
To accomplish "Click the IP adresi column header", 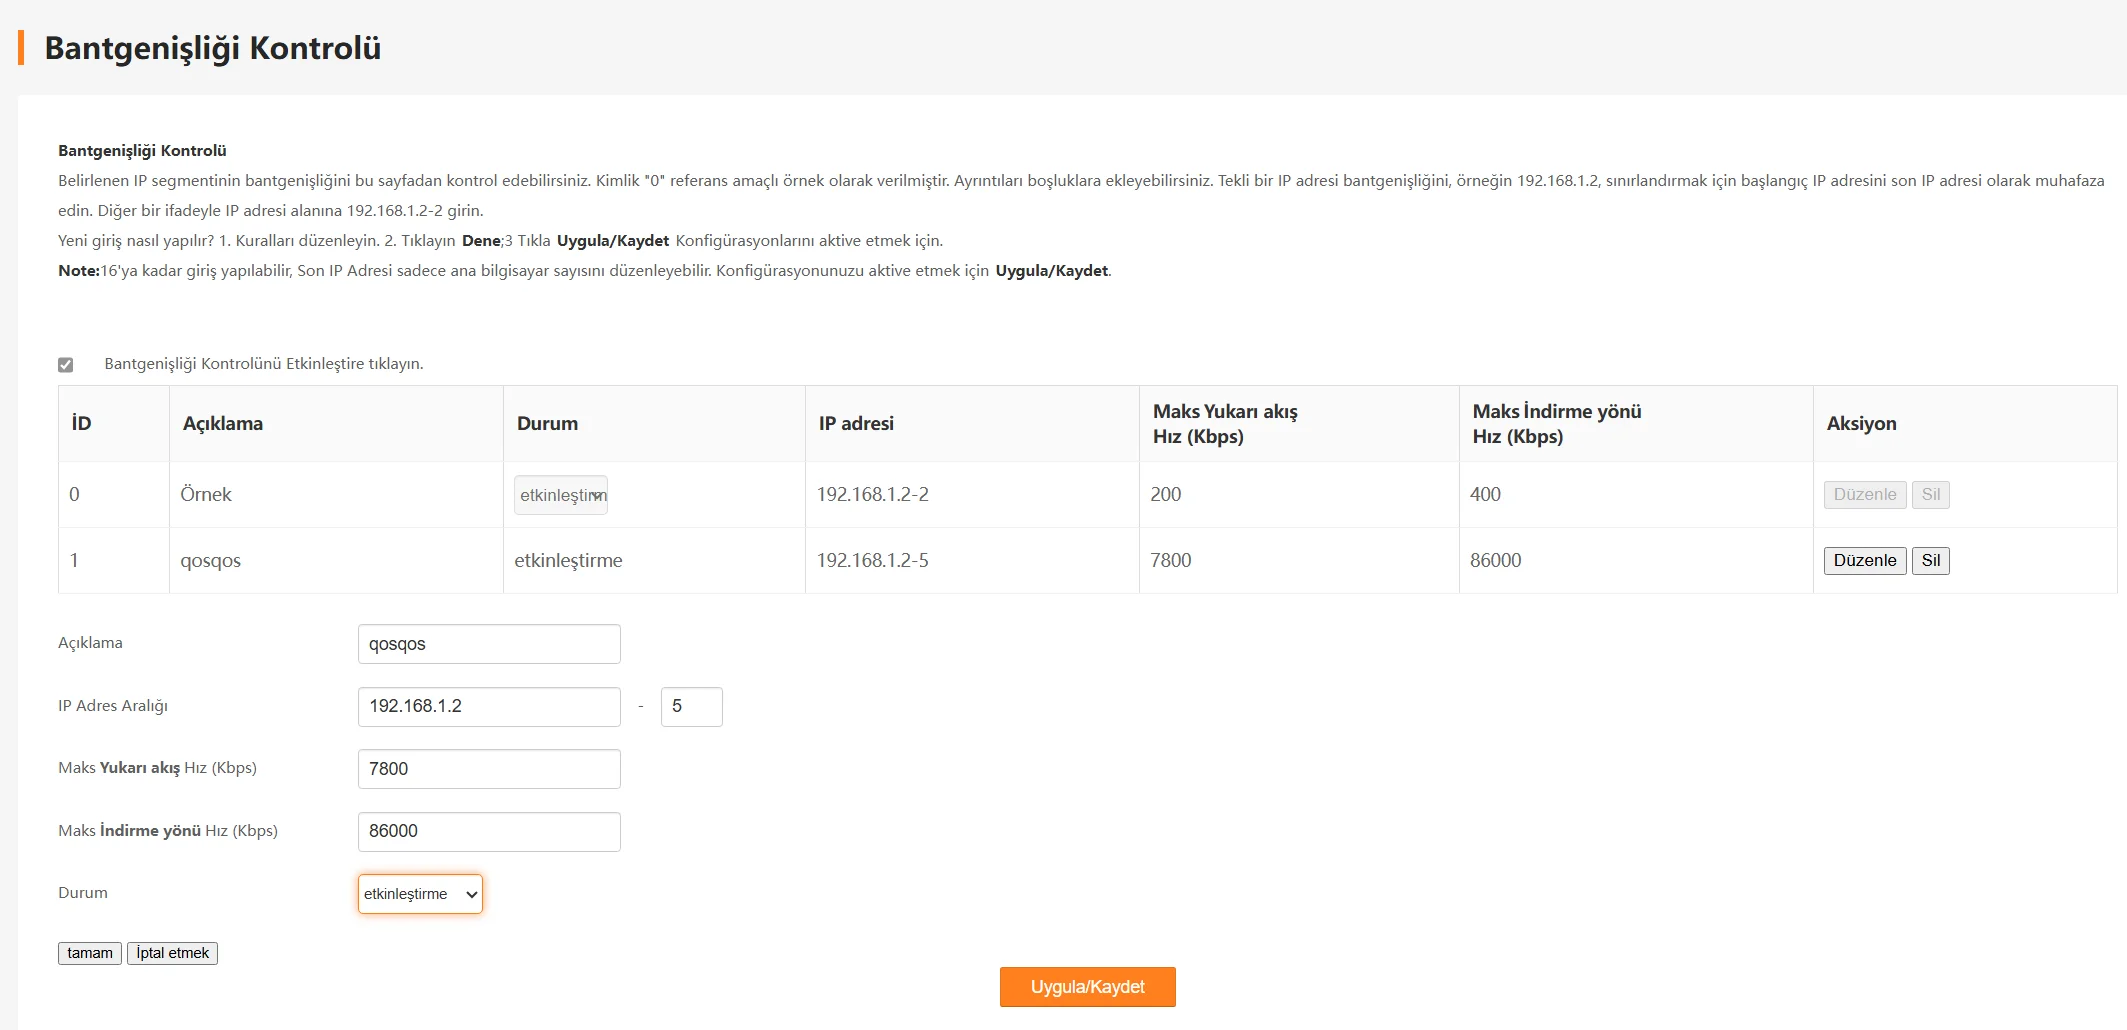I will (x=856, y=424).
